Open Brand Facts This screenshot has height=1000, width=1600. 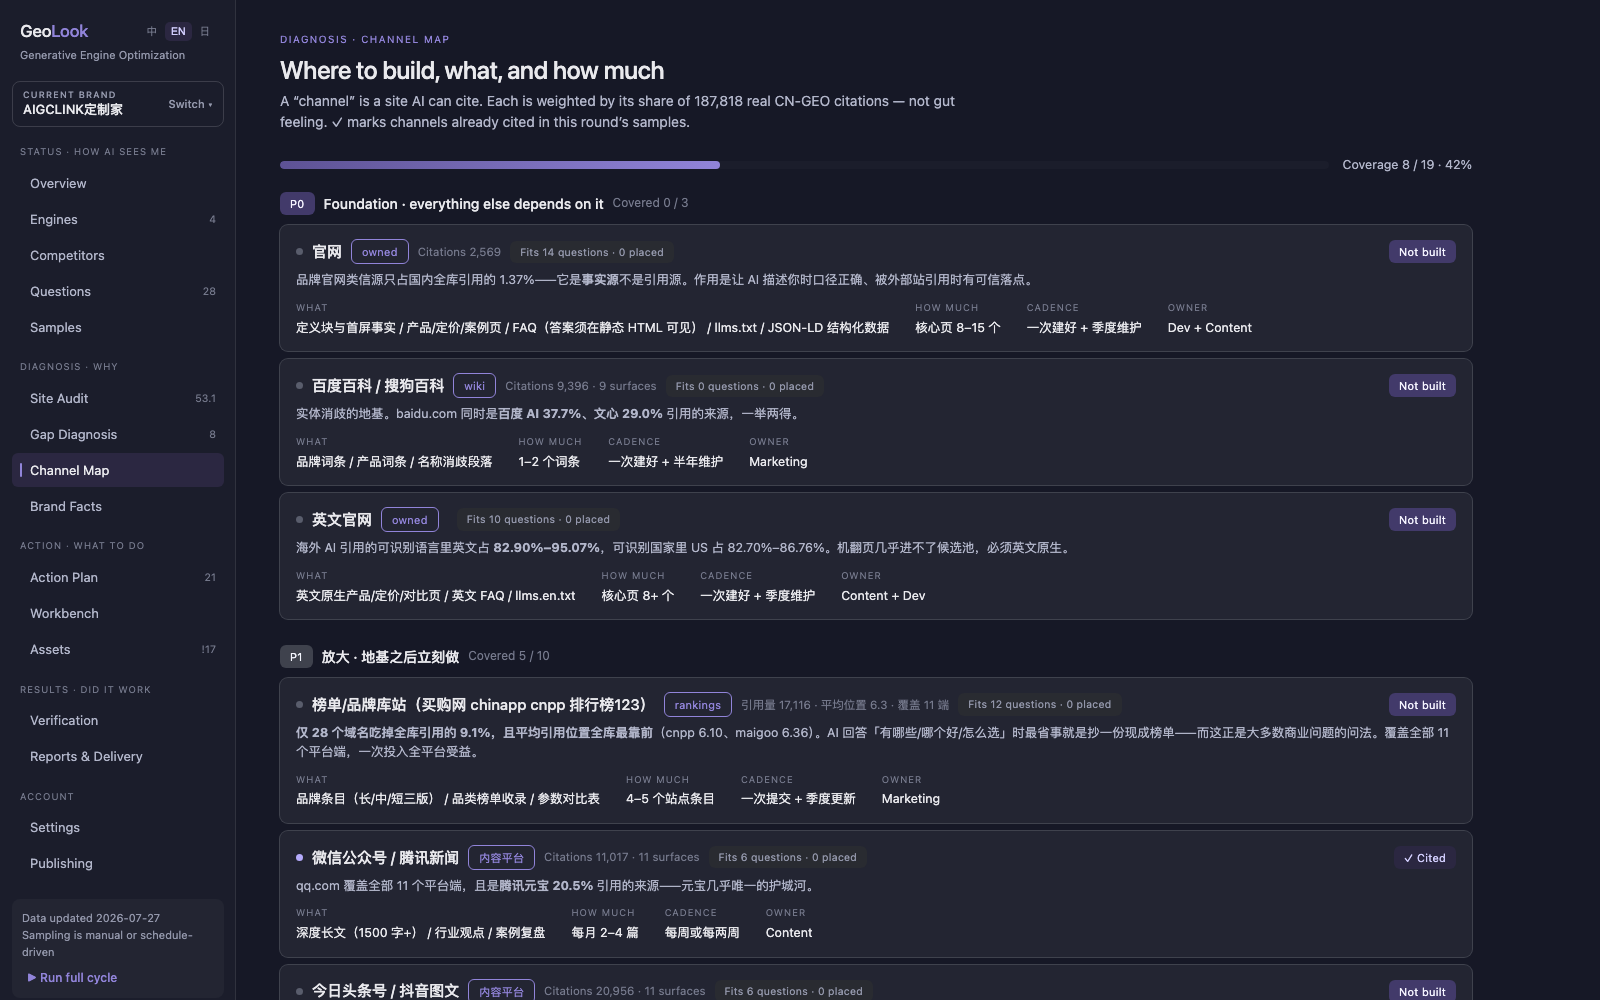pos(118,507)
